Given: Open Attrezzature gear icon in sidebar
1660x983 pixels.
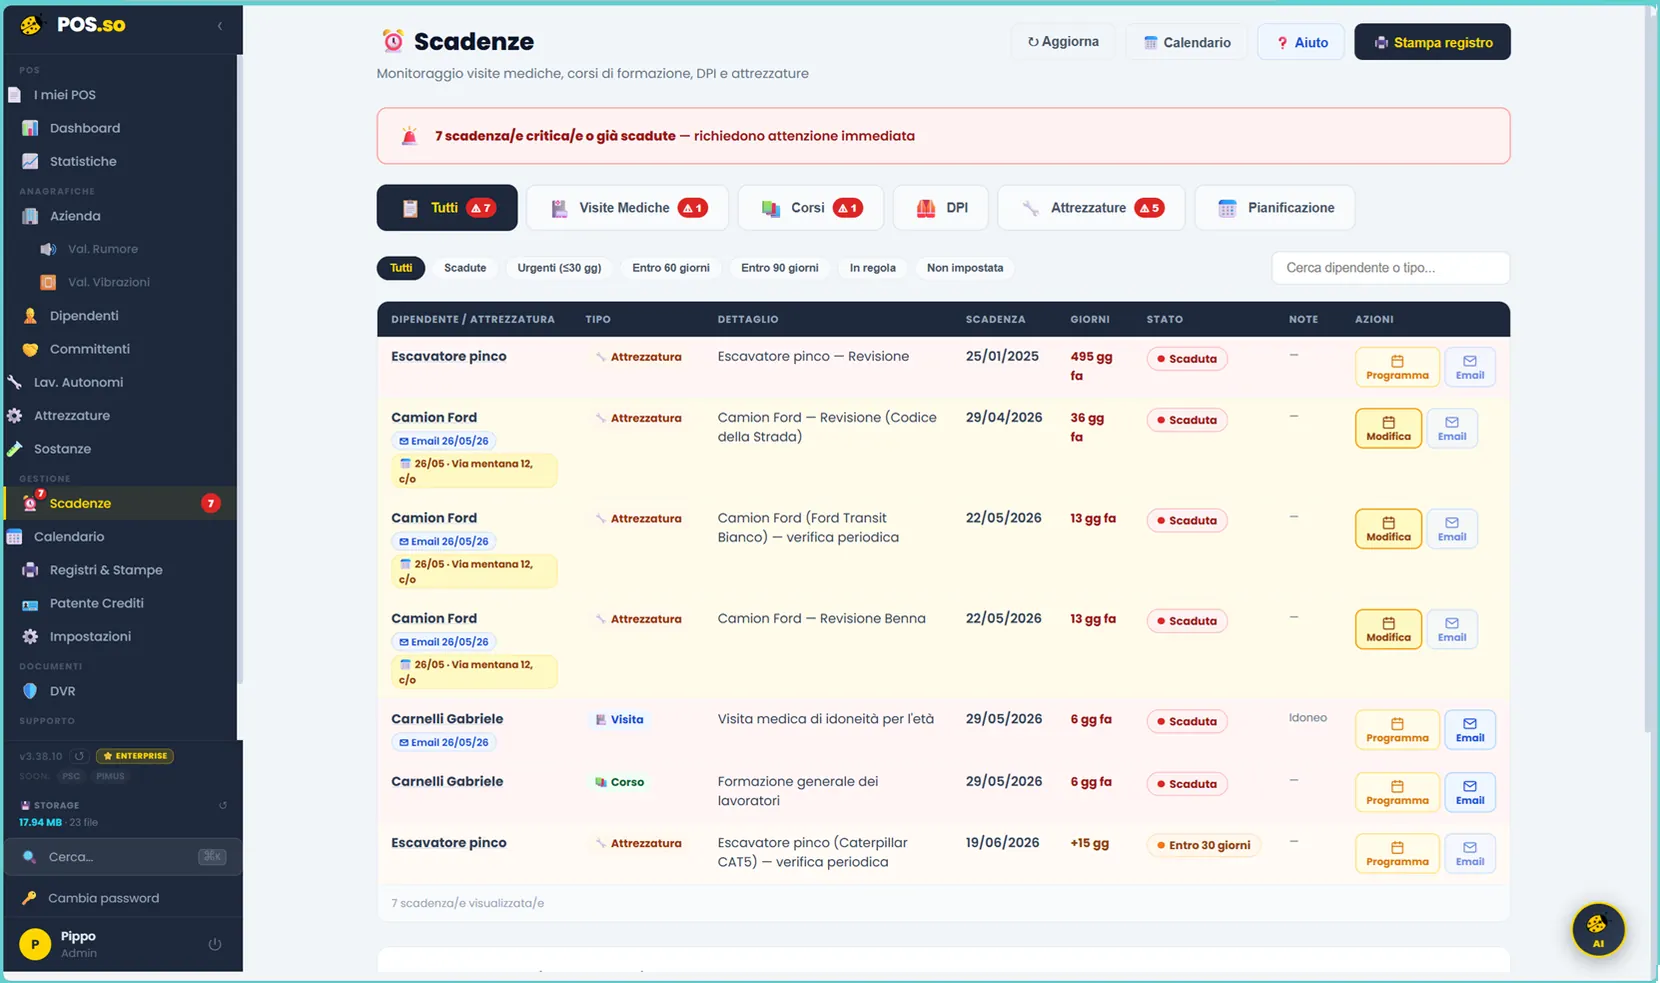Looking at the screenshot, I should 14,416.
